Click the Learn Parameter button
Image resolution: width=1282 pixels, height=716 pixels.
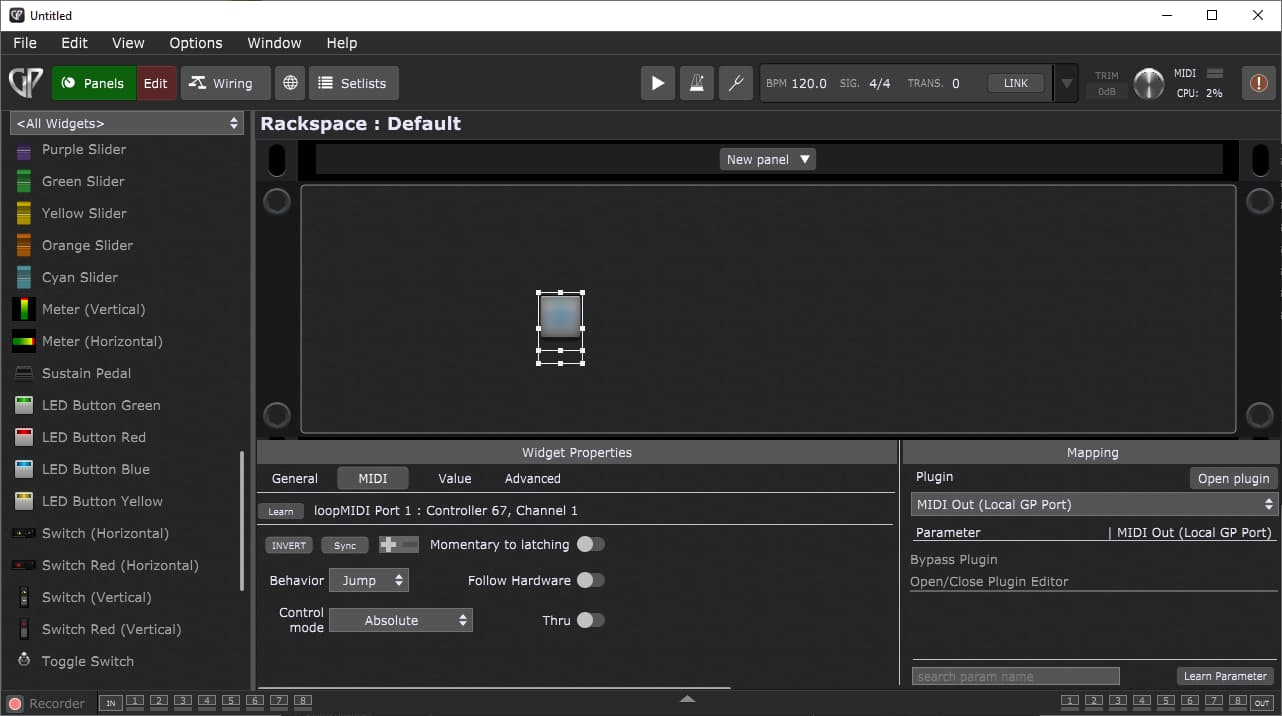[x=1225, y=676]
